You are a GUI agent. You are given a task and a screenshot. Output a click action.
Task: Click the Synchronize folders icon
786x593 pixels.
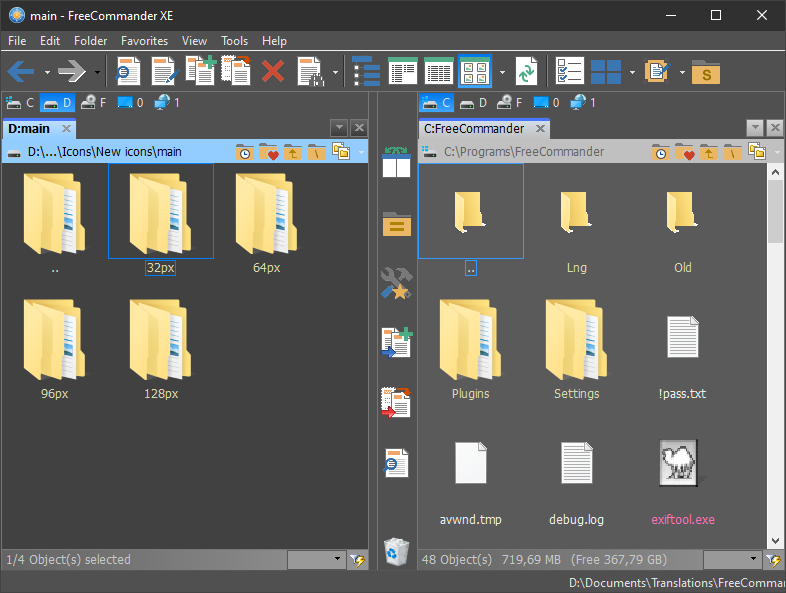coord(526,71)
